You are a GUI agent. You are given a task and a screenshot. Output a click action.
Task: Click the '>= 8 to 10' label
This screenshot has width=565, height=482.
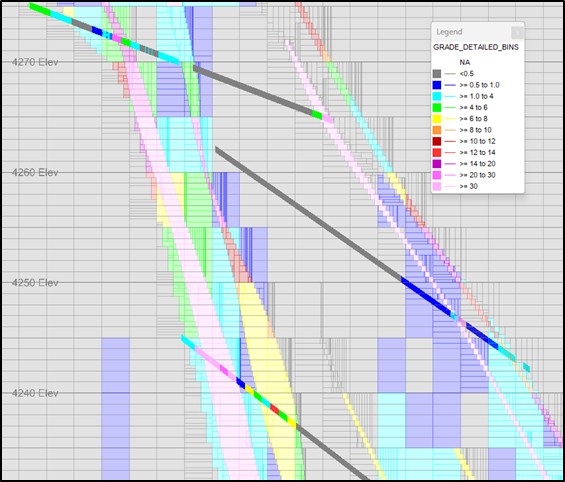[475, 130]
